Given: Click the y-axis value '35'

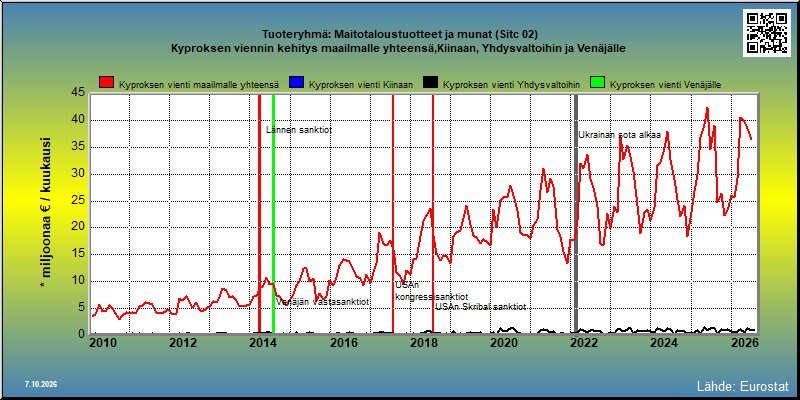Looking at the screenshot, I should [x=79, y=147].
